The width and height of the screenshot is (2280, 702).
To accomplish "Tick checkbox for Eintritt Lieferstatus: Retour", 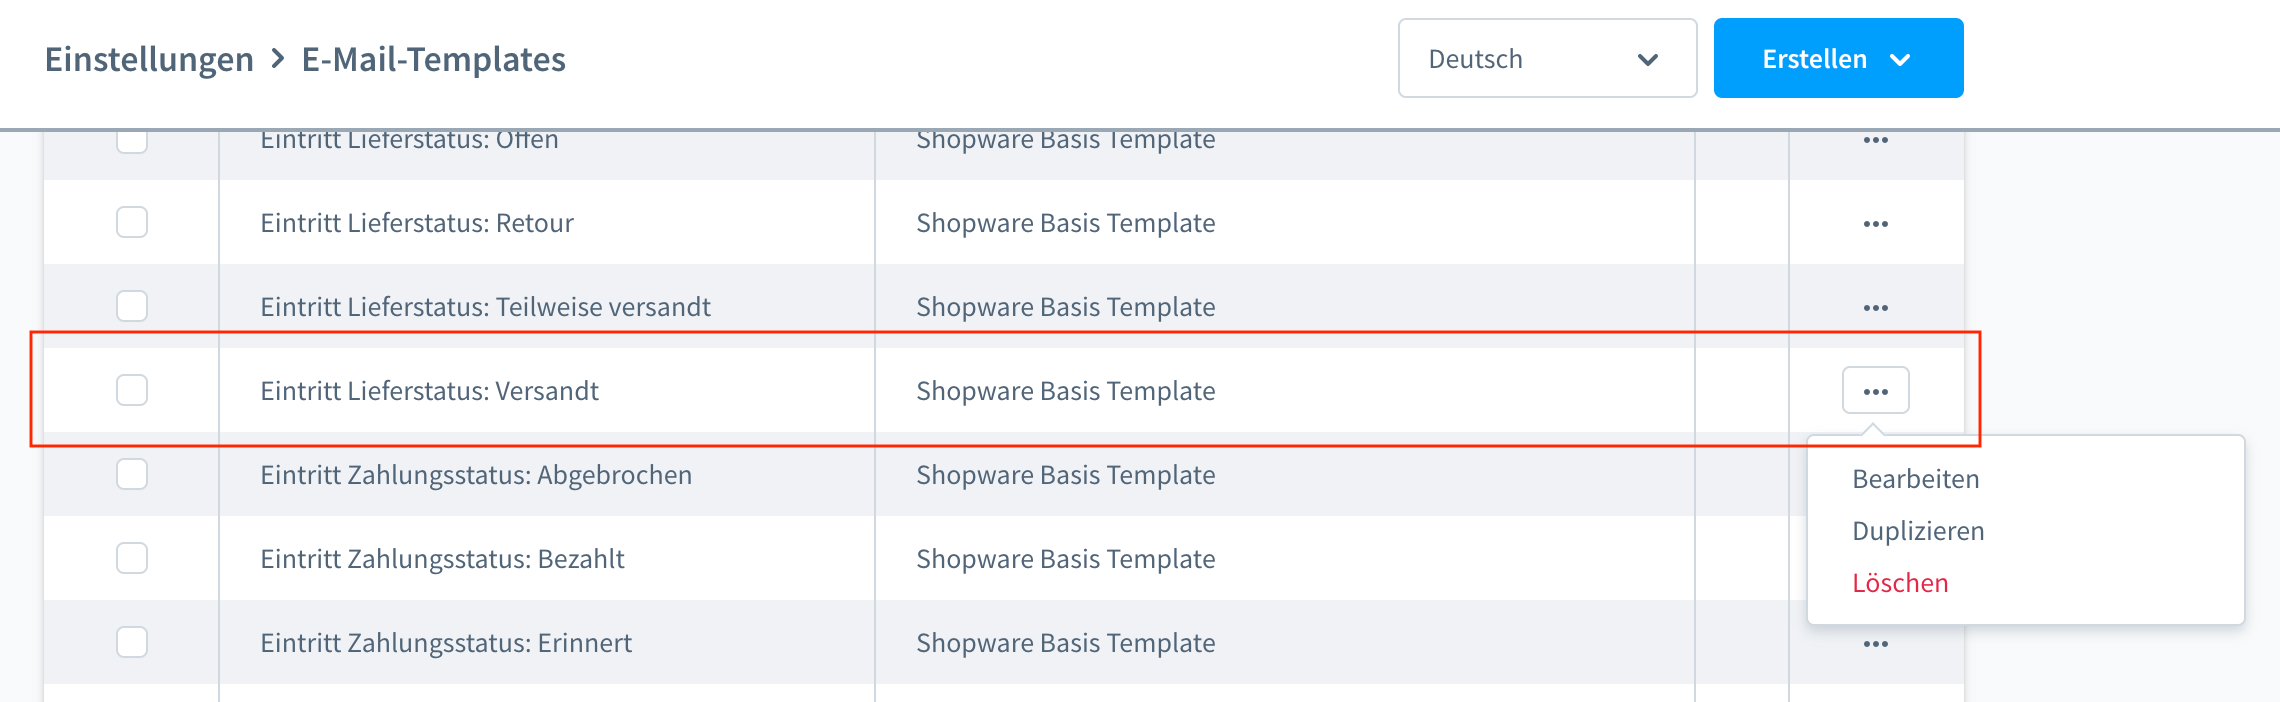I will (x=132, y=222).
